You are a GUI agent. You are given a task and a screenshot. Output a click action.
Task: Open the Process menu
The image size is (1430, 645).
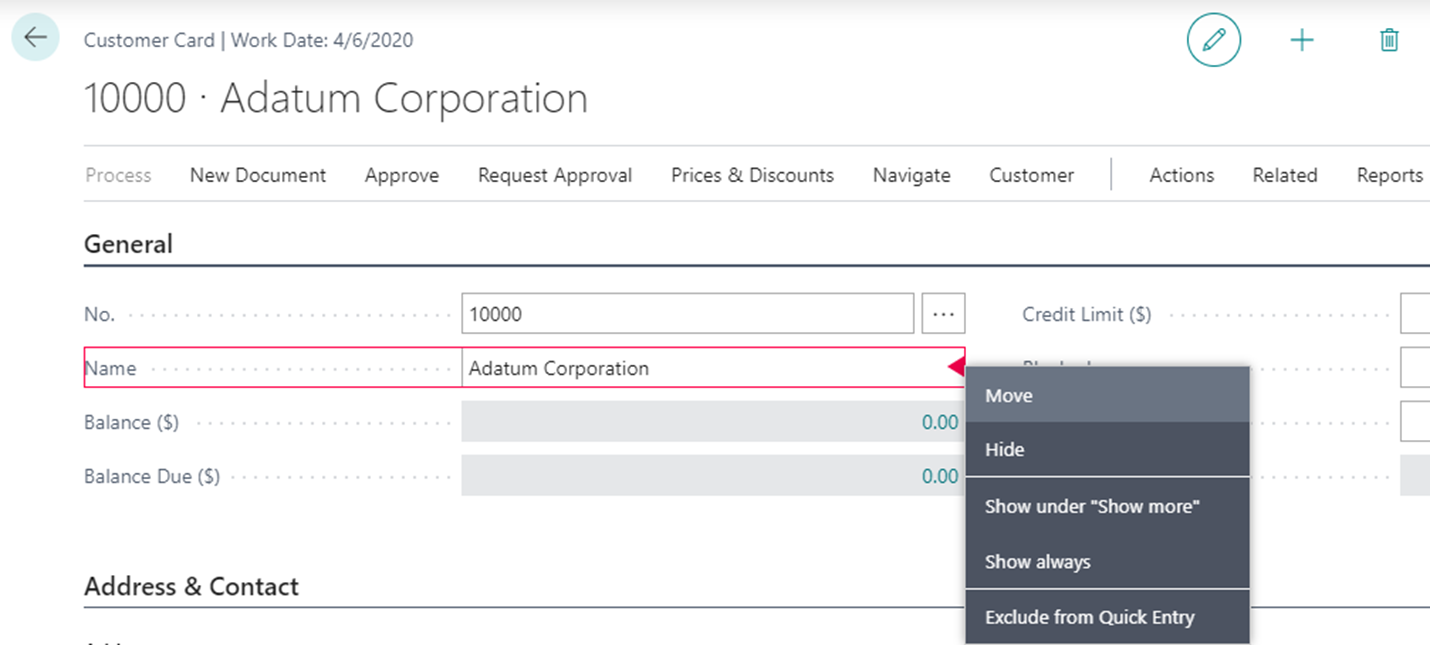point(118,175)
